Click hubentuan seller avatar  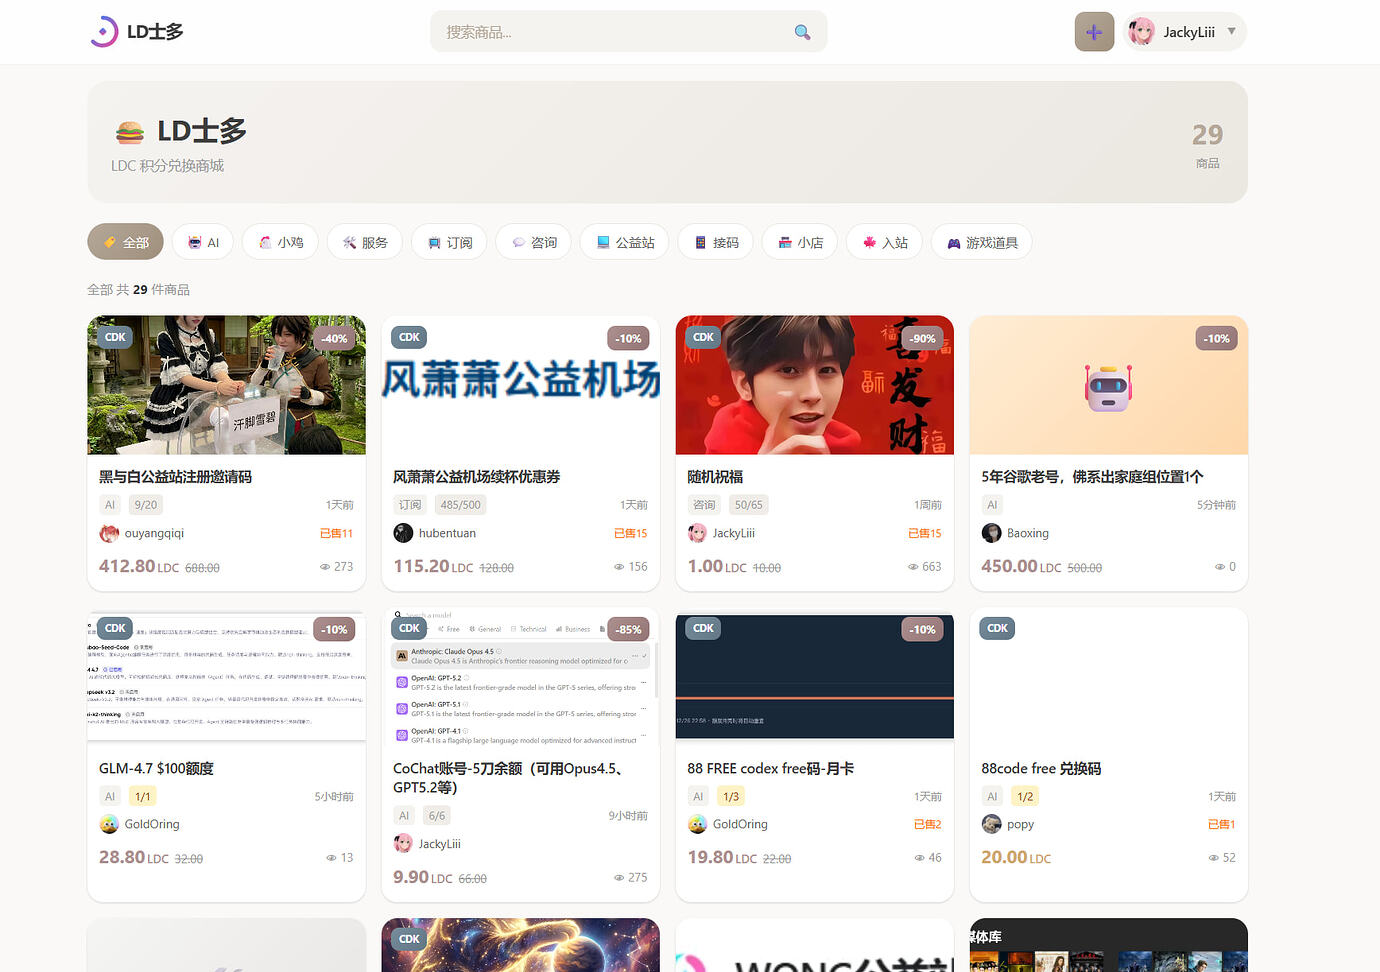click(x=403, y=533)
